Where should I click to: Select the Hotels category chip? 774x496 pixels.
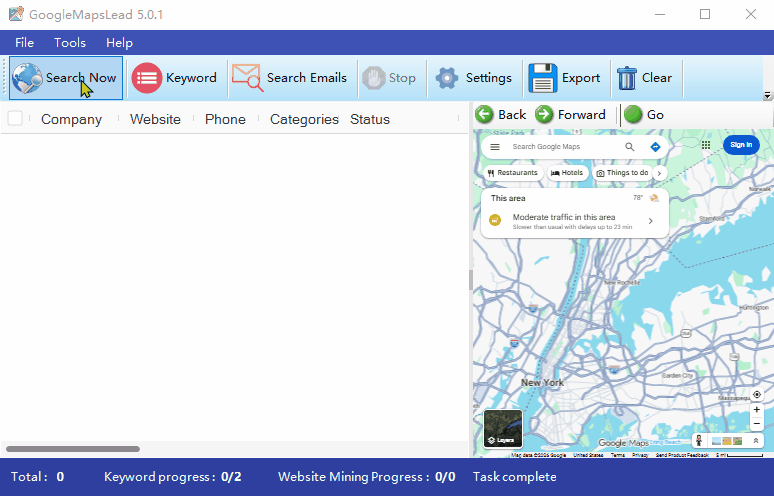[x=567, y=173]
